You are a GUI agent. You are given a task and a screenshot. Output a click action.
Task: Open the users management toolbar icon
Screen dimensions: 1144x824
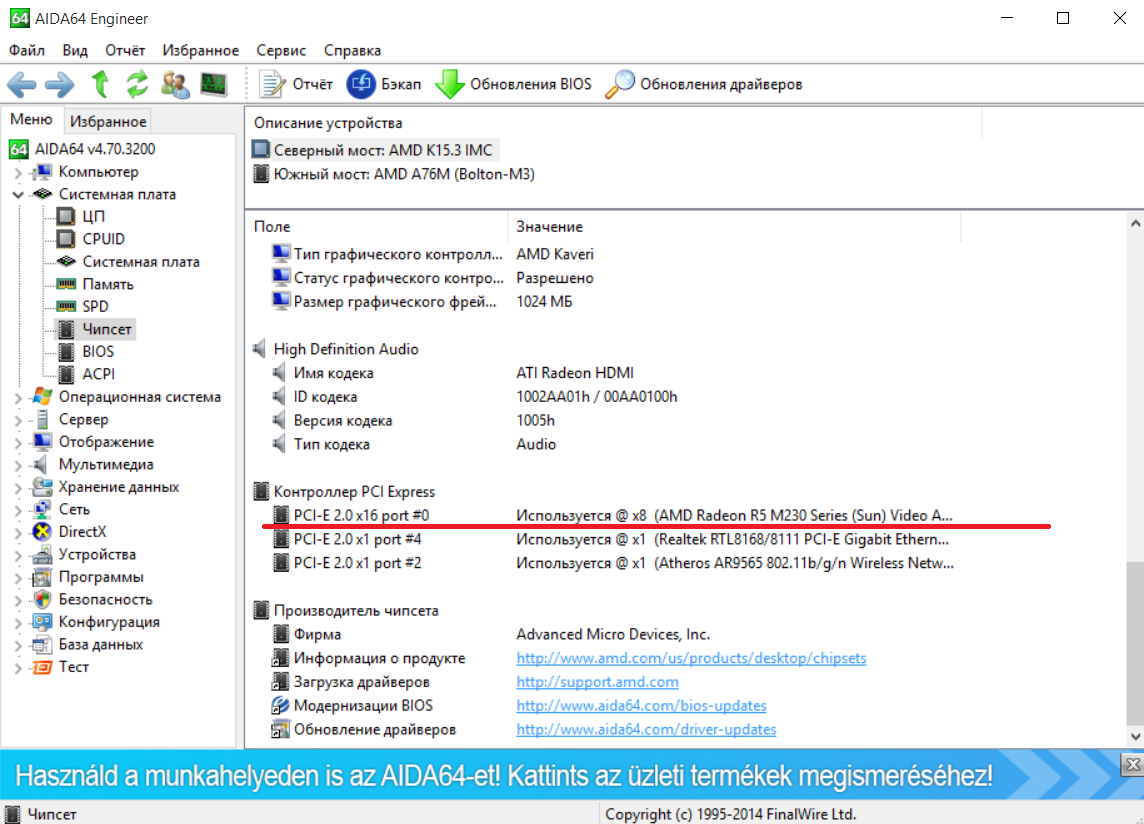[175, 84]
